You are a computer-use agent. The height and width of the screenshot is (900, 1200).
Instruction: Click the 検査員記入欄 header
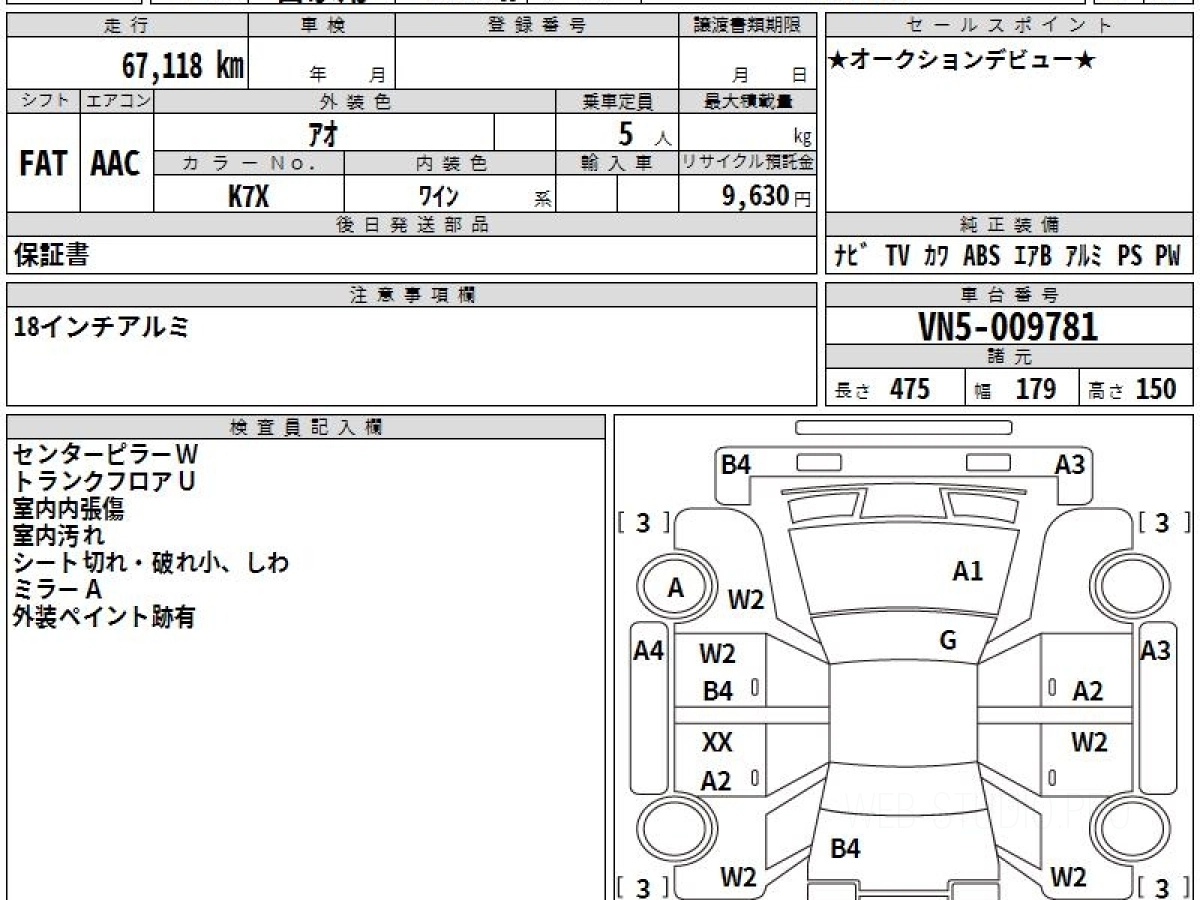[x=306, y=427]
